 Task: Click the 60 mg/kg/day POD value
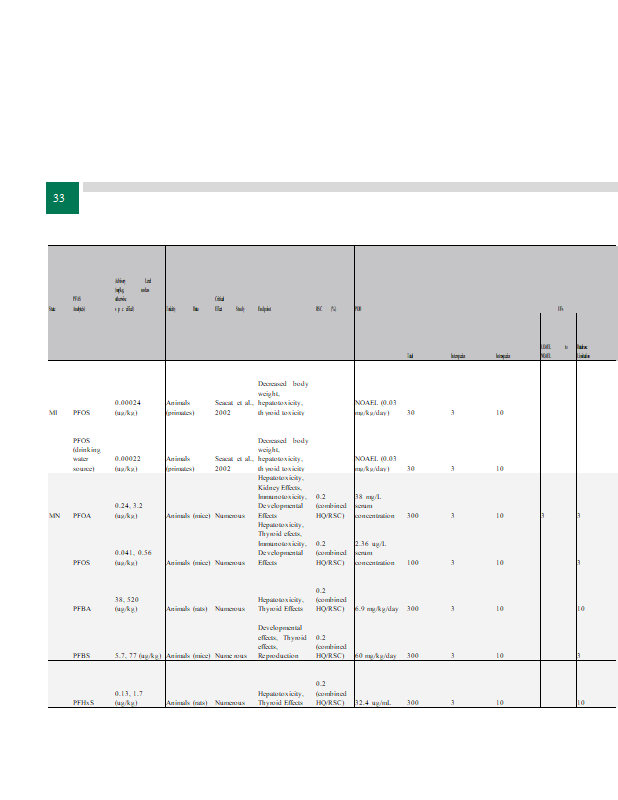tap(376, 656)
